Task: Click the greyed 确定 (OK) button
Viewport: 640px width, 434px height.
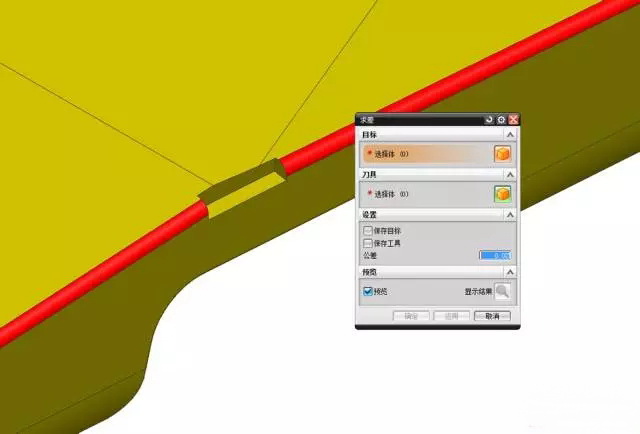Action: tap(411, 316)
